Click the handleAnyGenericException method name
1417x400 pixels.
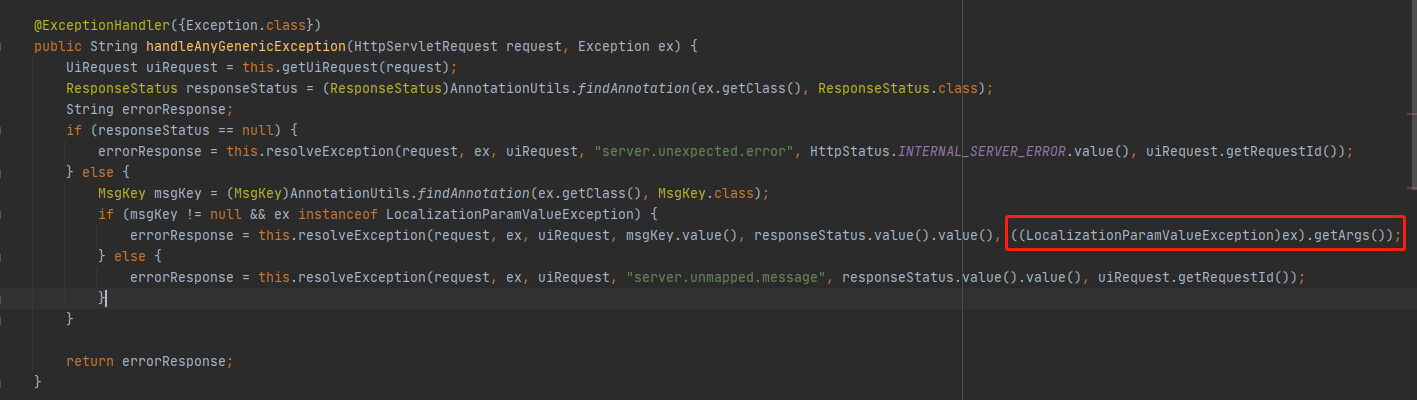tap(245, 46)
